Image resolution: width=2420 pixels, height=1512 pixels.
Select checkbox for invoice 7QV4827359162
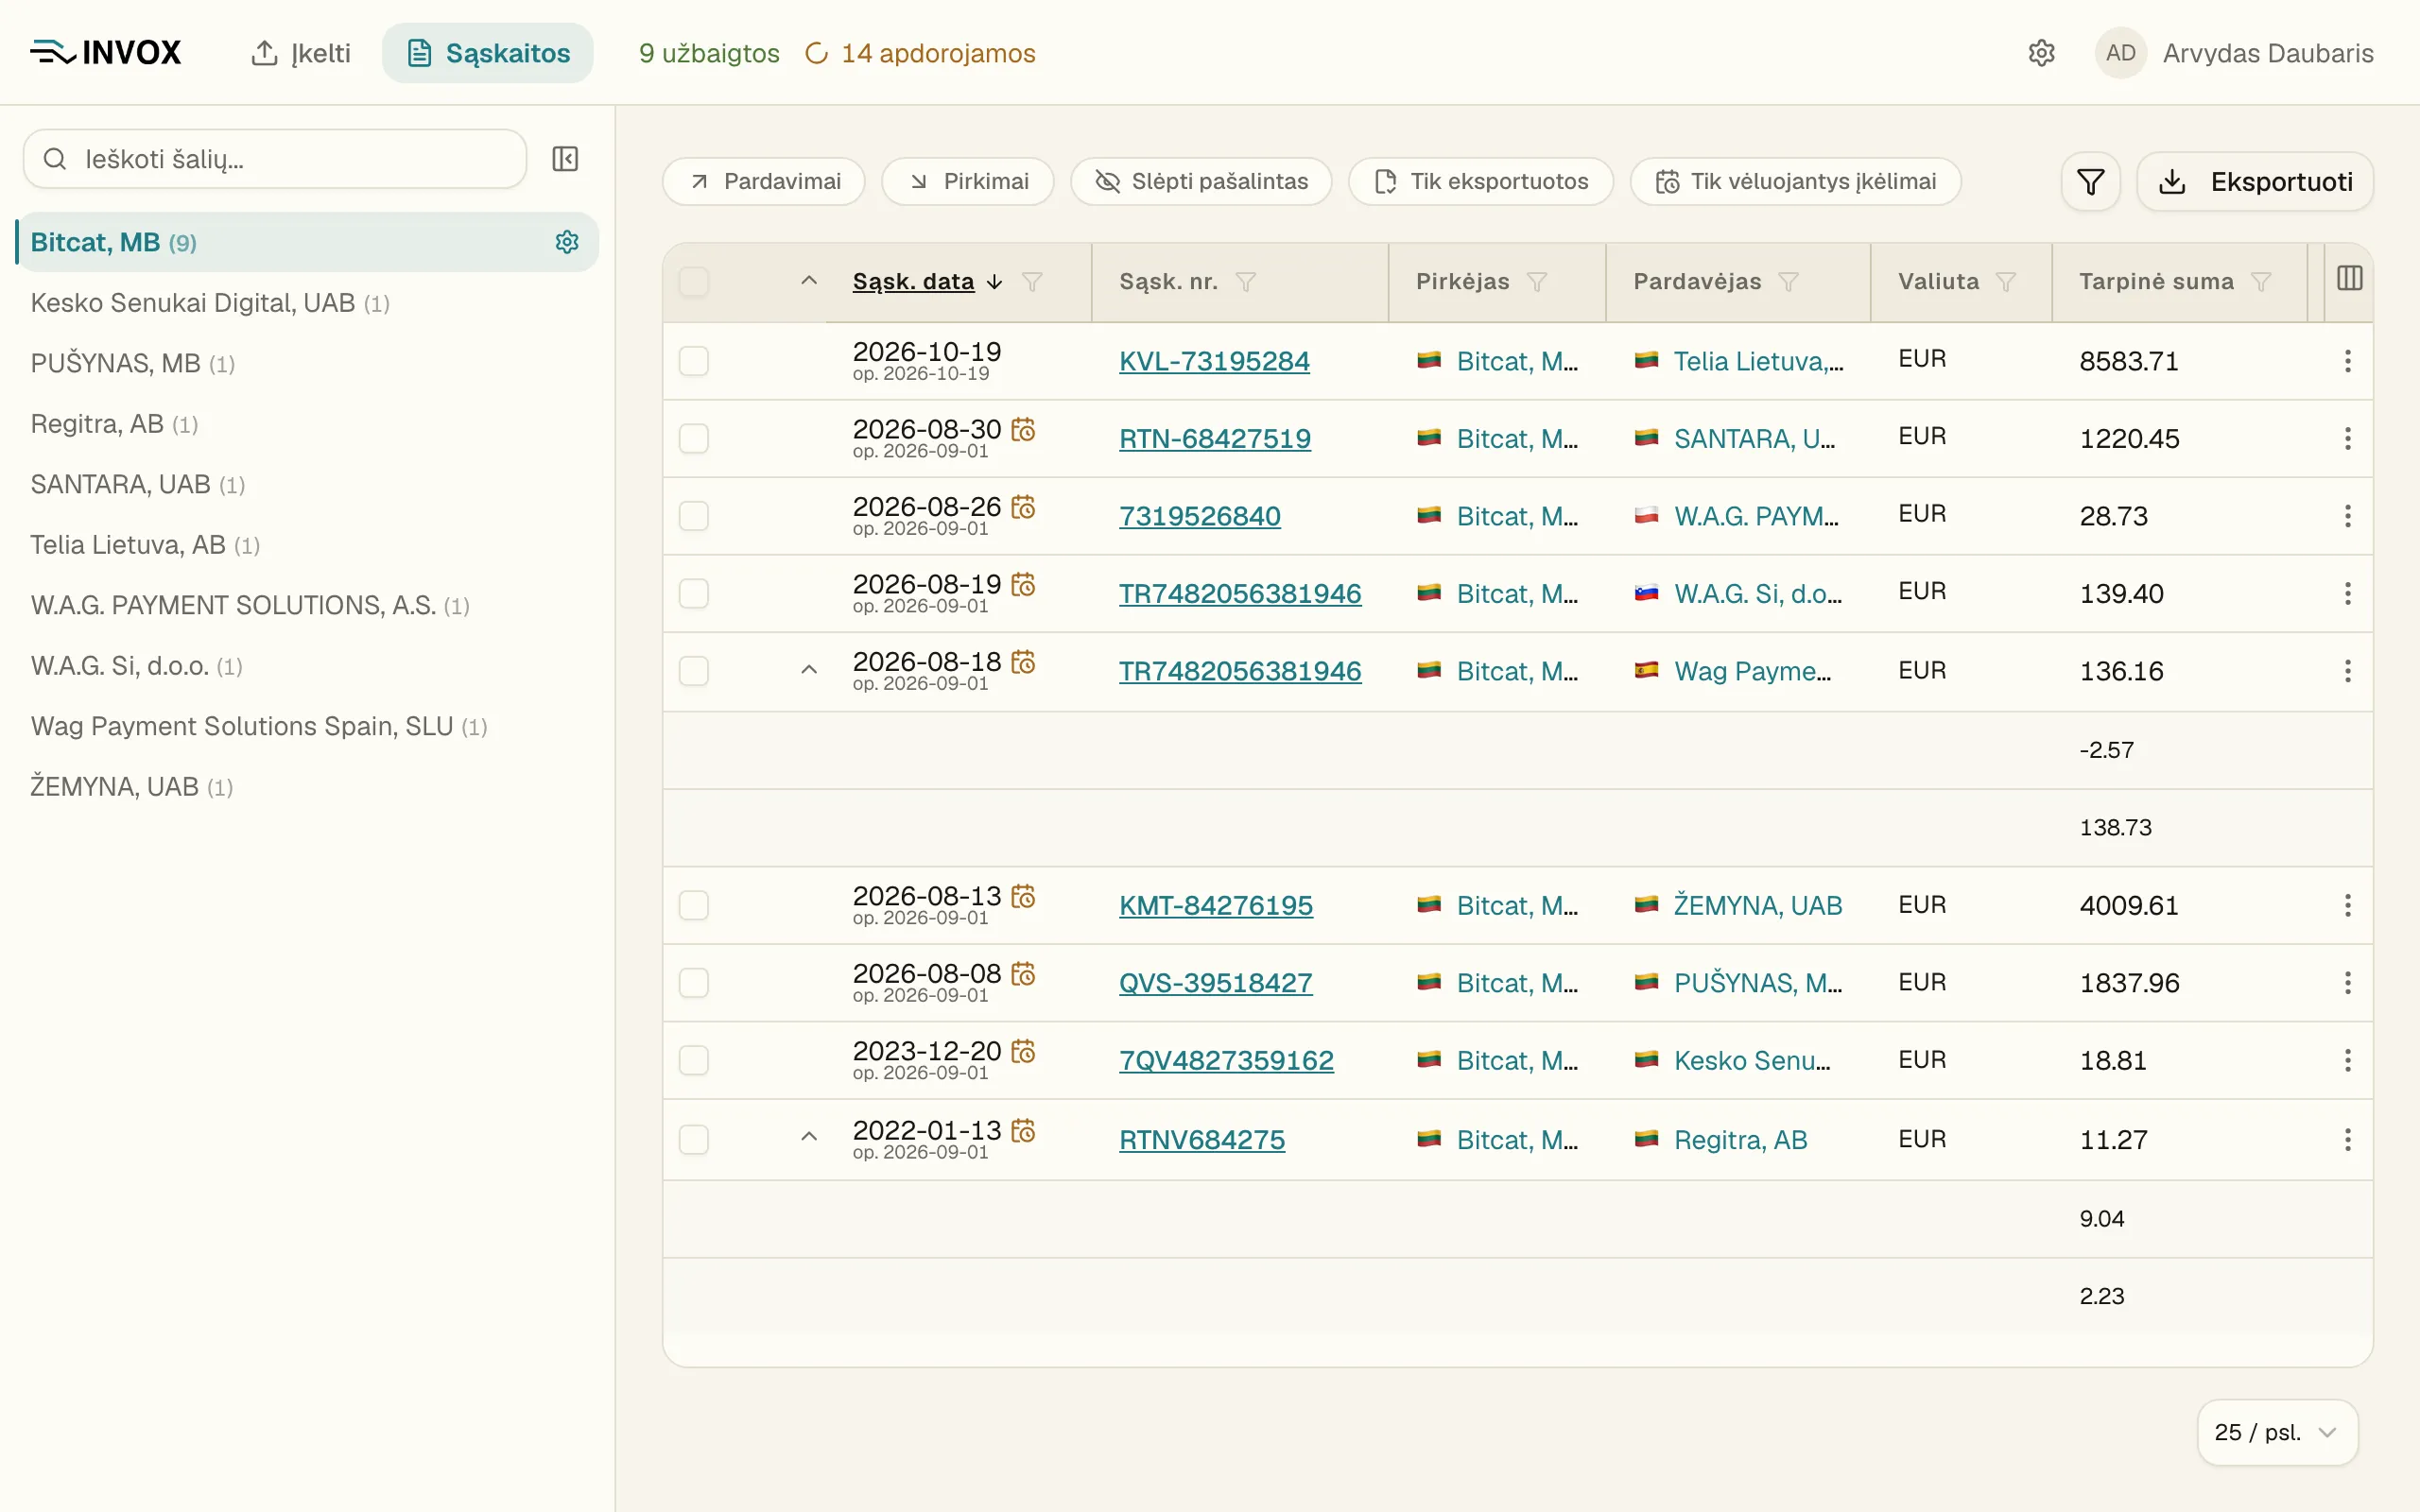pos(694,1060)
